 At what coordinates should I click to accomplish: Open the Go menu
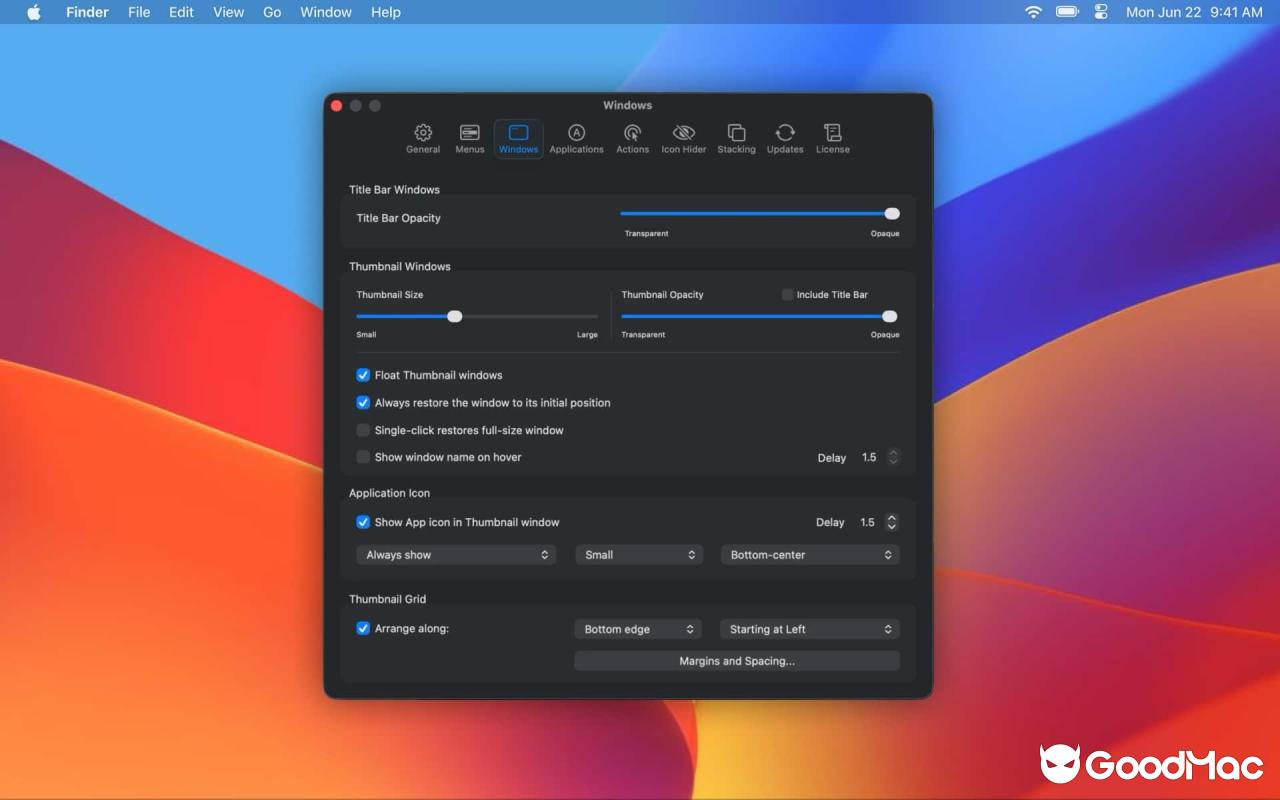click(x=272, y=12)
